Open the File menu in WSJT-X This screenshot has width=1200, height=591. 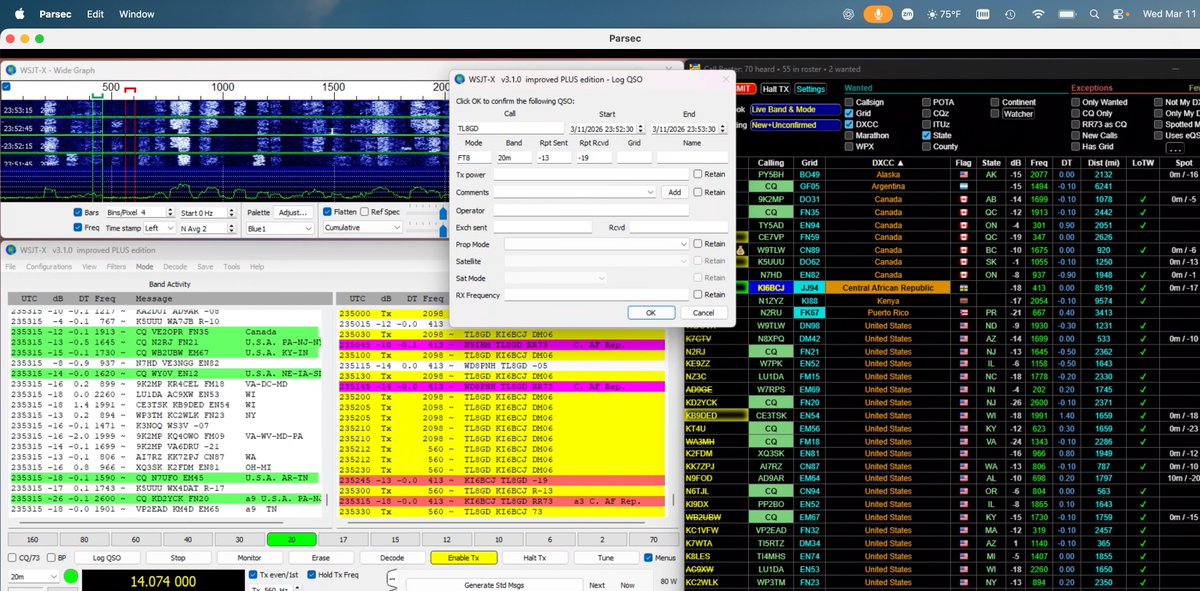coord(10,267)
